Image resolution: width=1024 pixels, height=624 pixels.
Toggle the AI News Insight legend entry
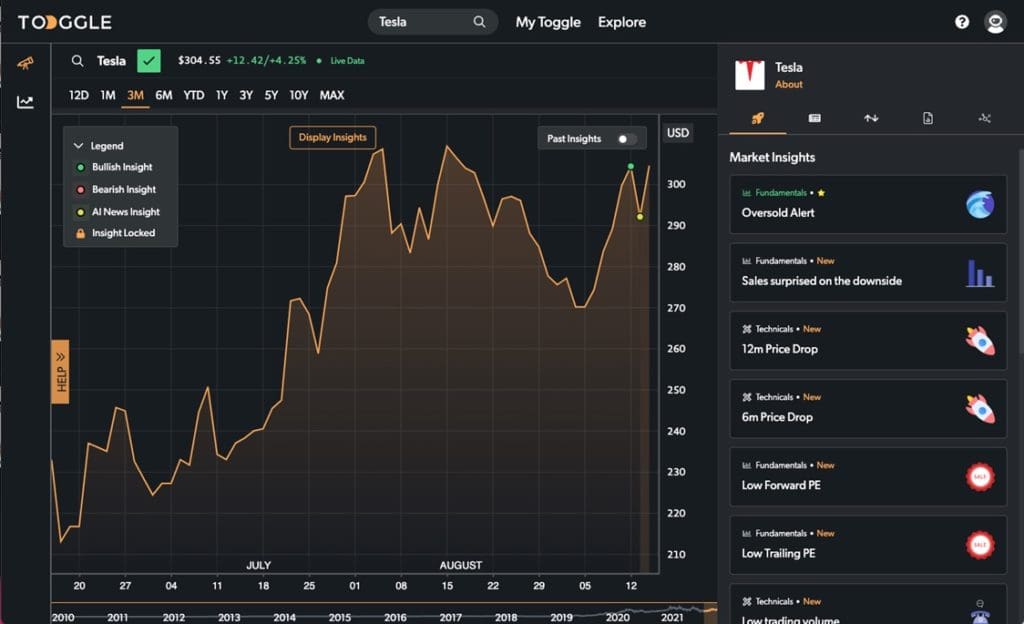(x=118, y=211)
